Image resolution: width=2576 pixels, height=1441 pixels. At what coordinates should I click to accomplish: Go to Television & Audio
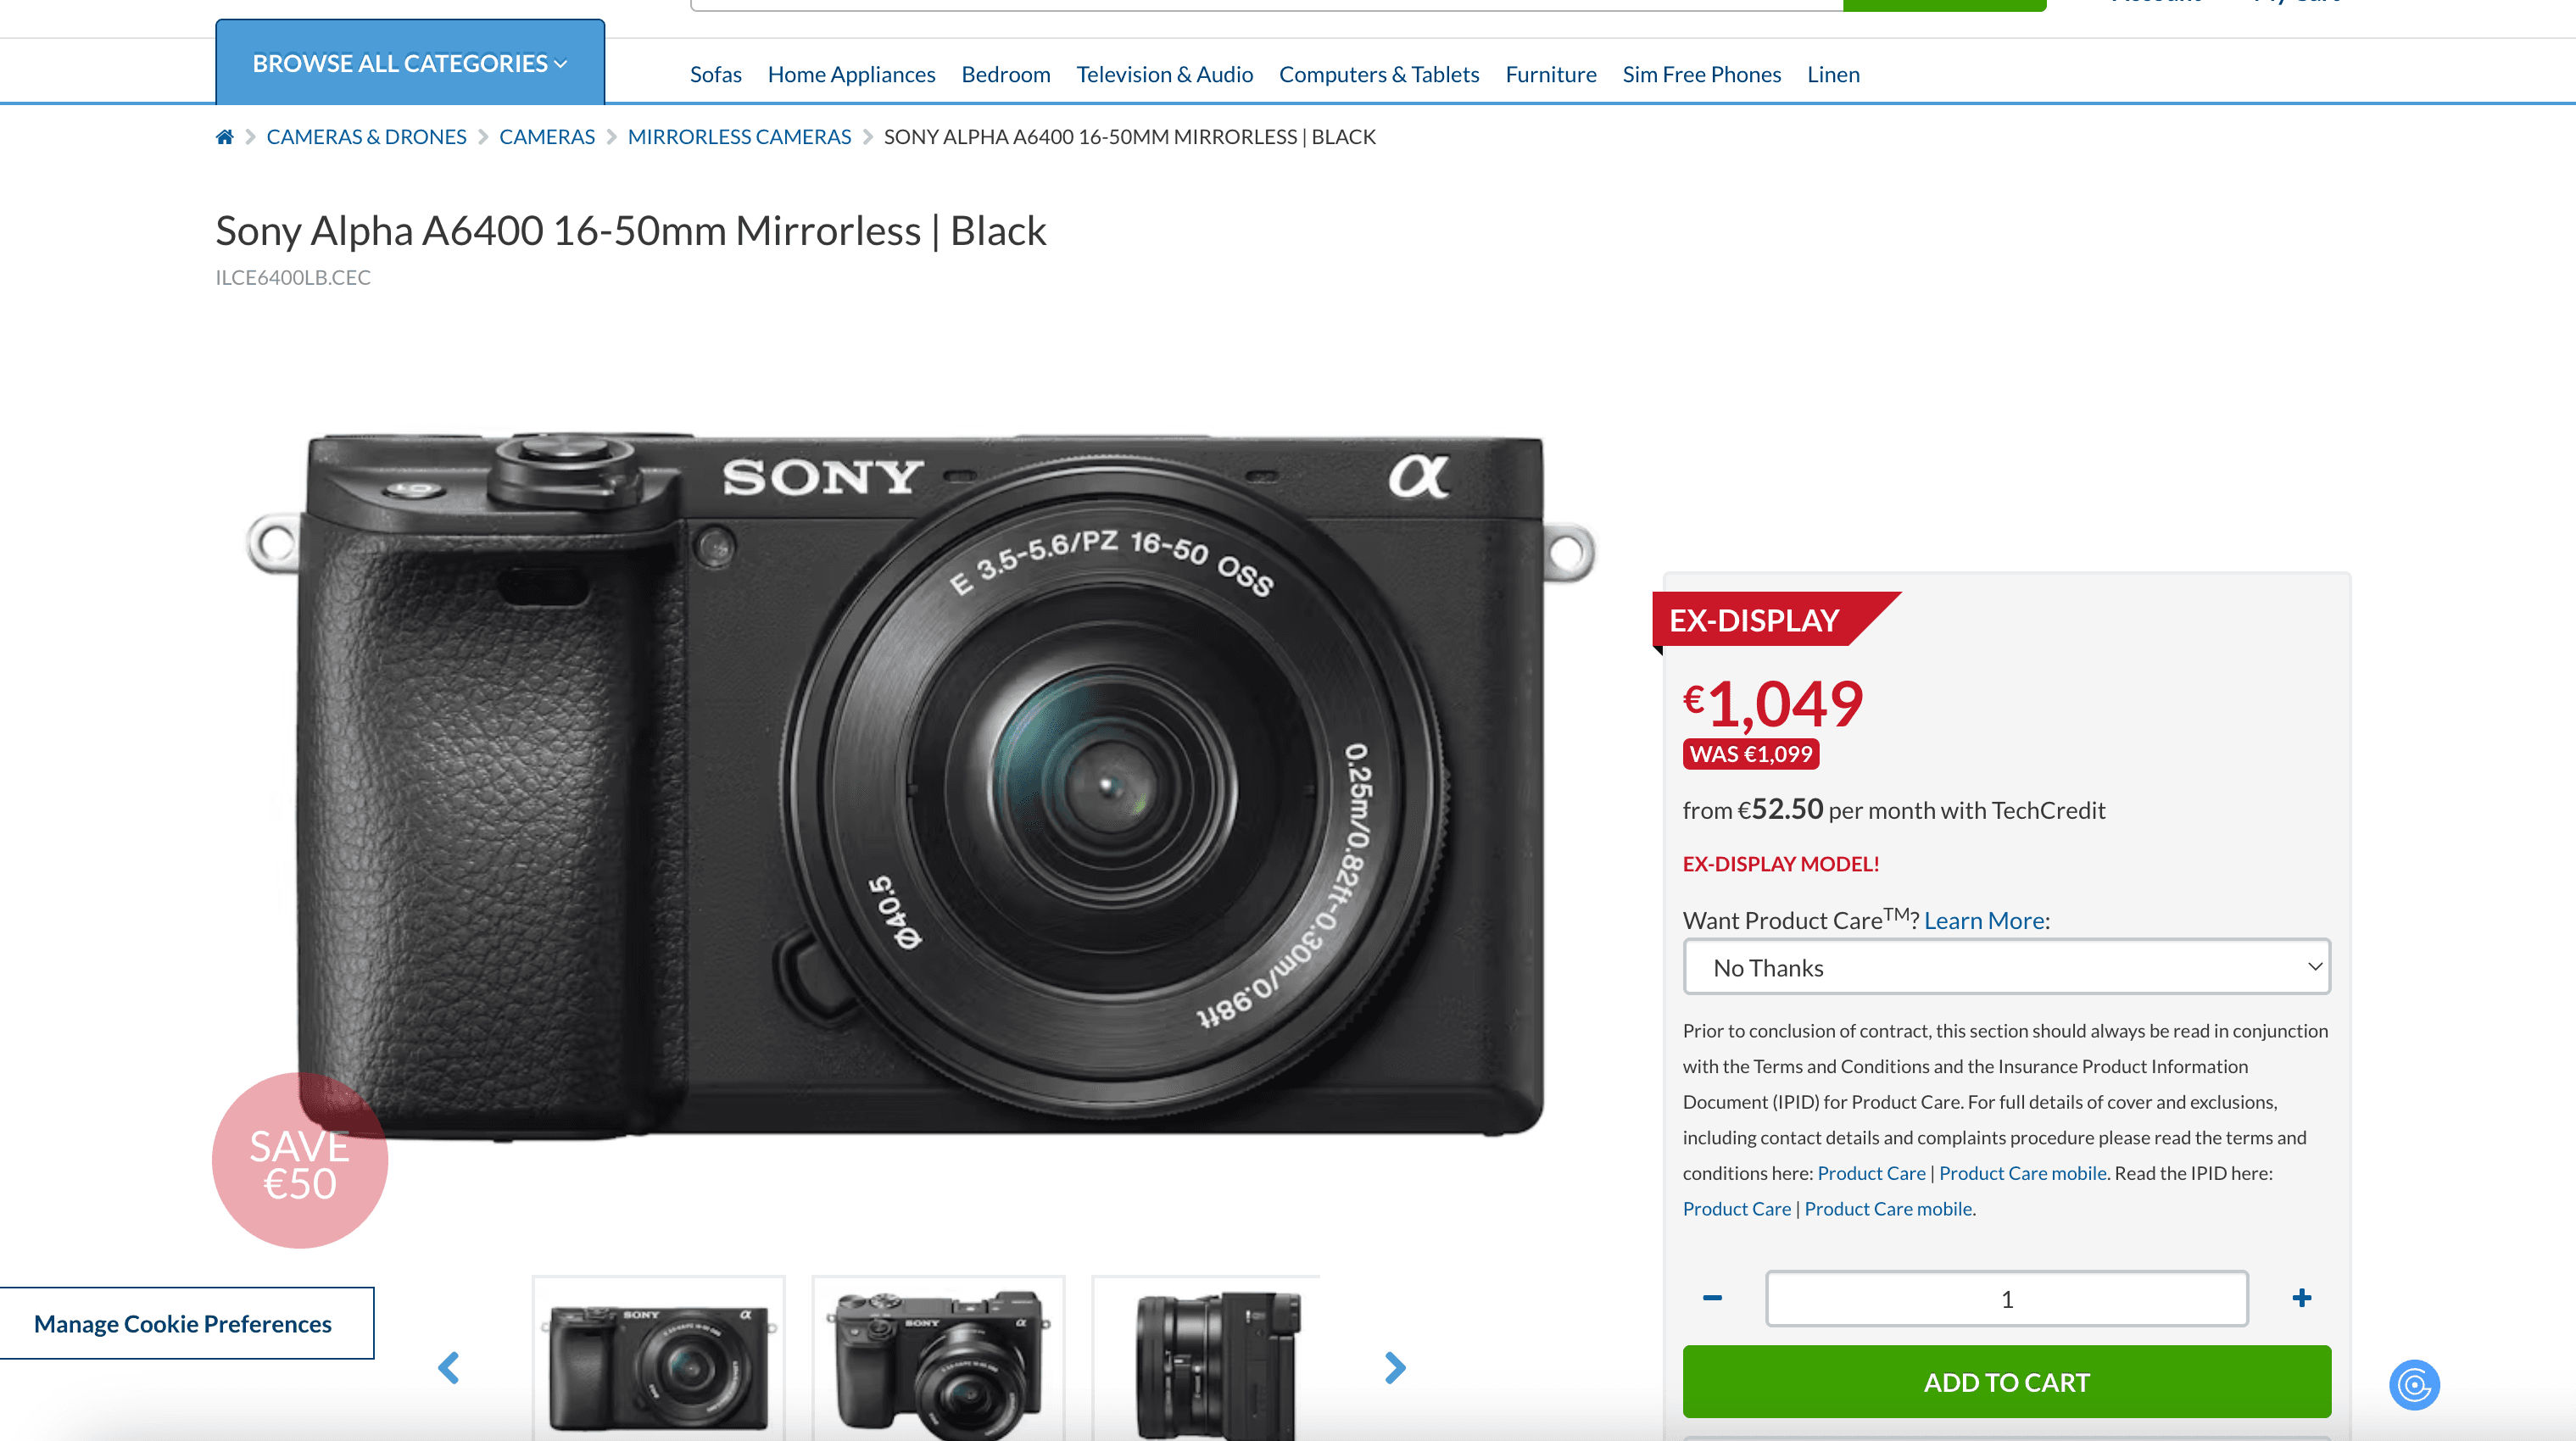1164,75
